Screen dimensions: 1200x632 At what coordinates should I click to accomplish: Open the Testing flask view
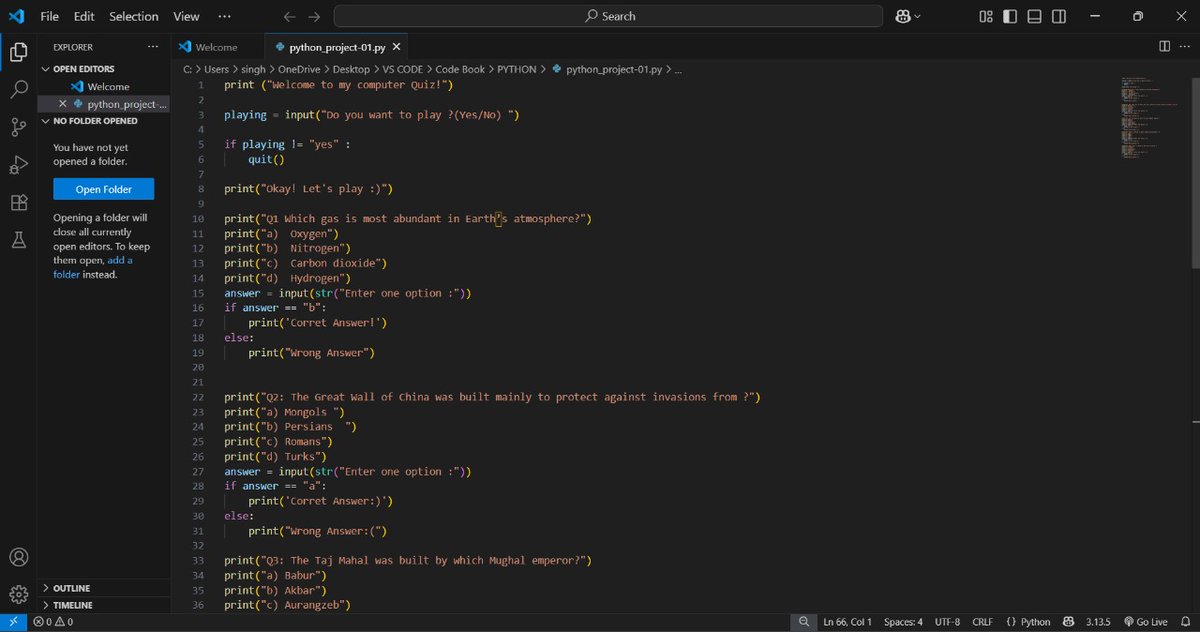[18, 240]
